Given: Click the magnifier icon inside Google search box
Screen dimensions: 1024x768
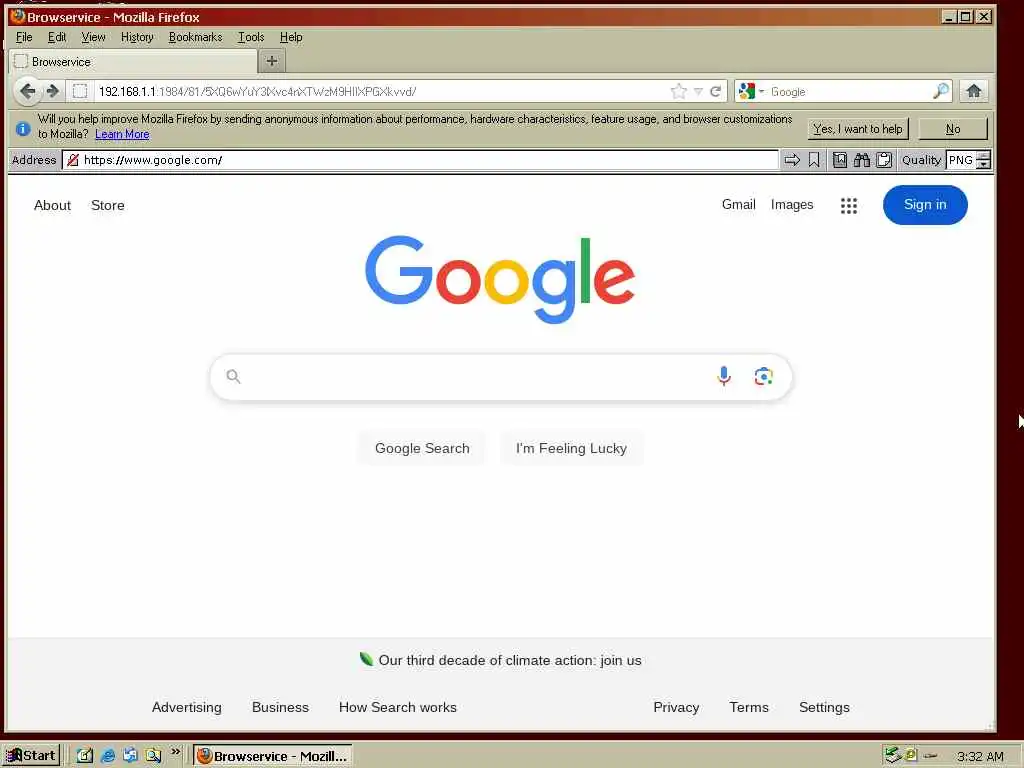Looking at the screenshot, I should pyautogui.click(x=233, y=376).
